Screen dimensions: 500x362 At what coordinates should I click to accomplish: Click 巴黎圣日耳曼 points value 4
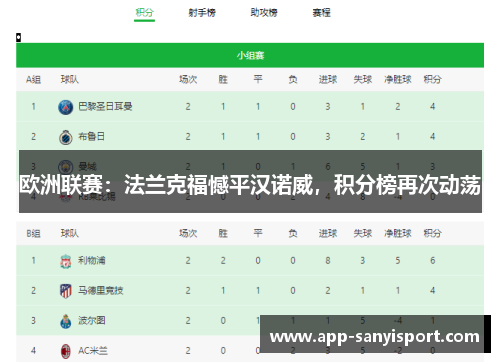point(432,107)
